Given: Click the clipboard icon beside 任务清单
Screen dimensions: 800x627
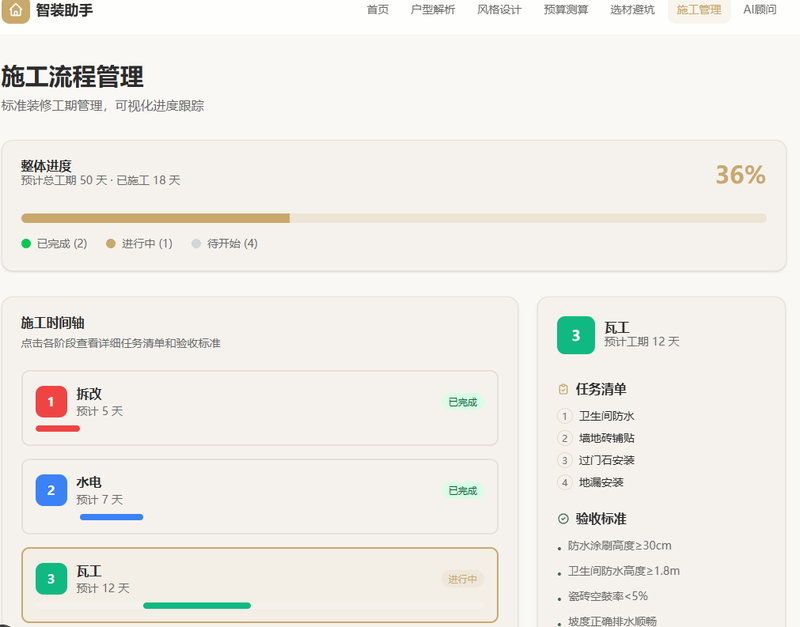Looking at the screenshot, I should click(563, 389).
